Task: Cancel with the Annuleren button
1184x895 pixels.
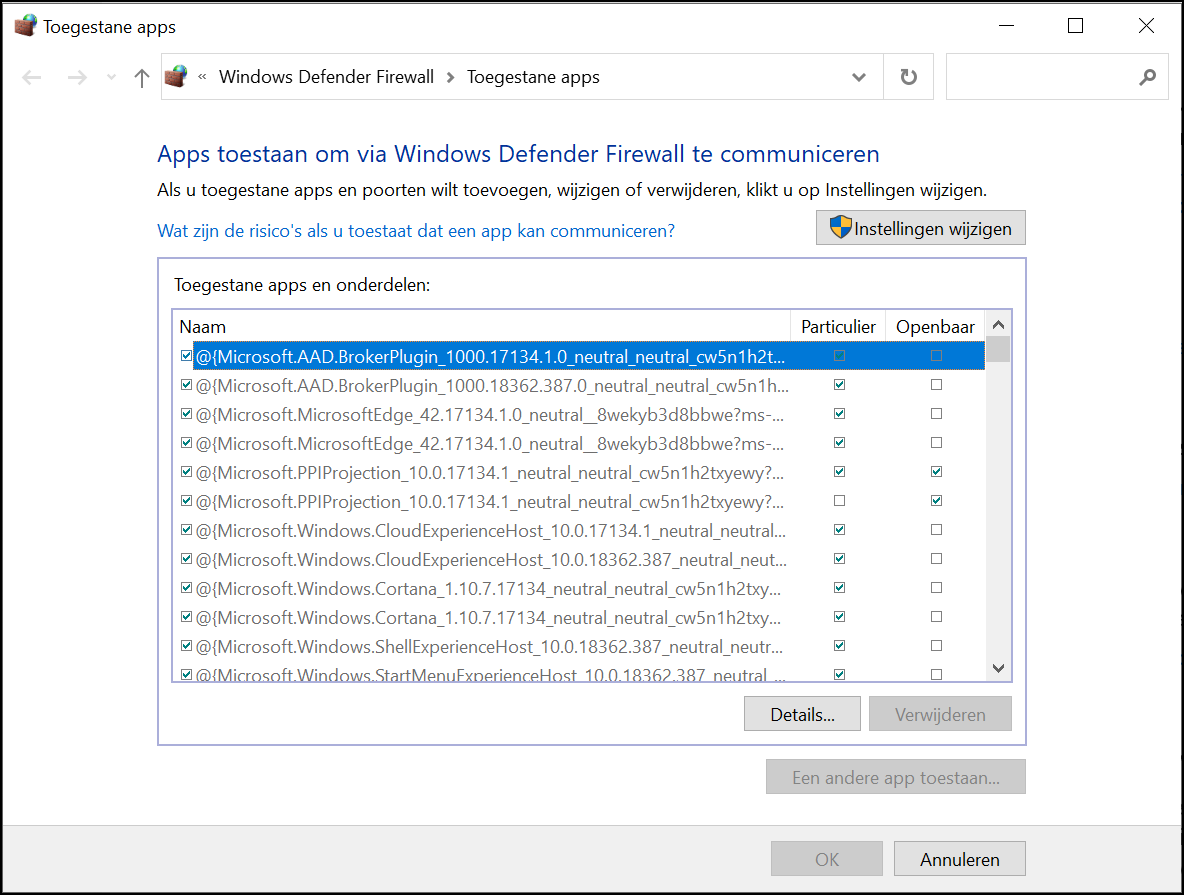Action: click(x=960, y=859)
